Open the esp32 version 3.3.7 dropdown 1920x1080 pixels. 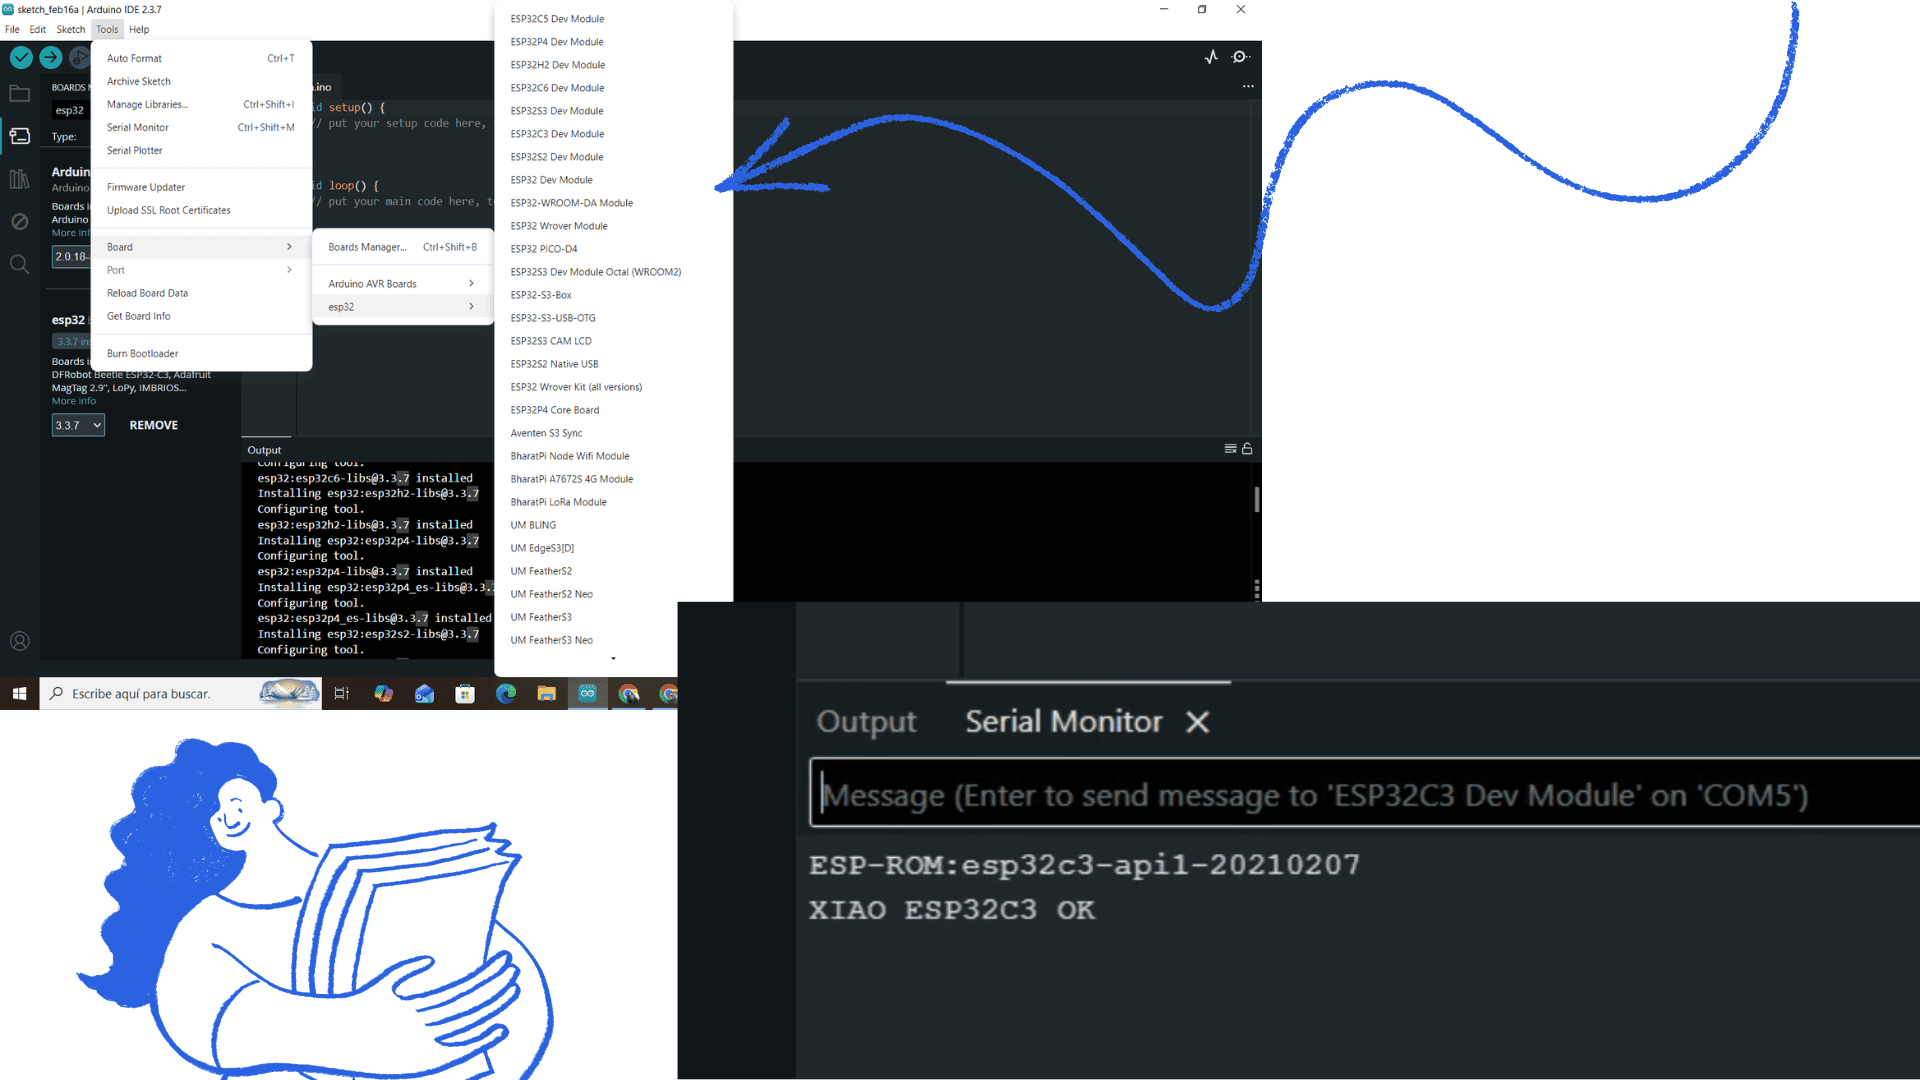tap(78, 425)
